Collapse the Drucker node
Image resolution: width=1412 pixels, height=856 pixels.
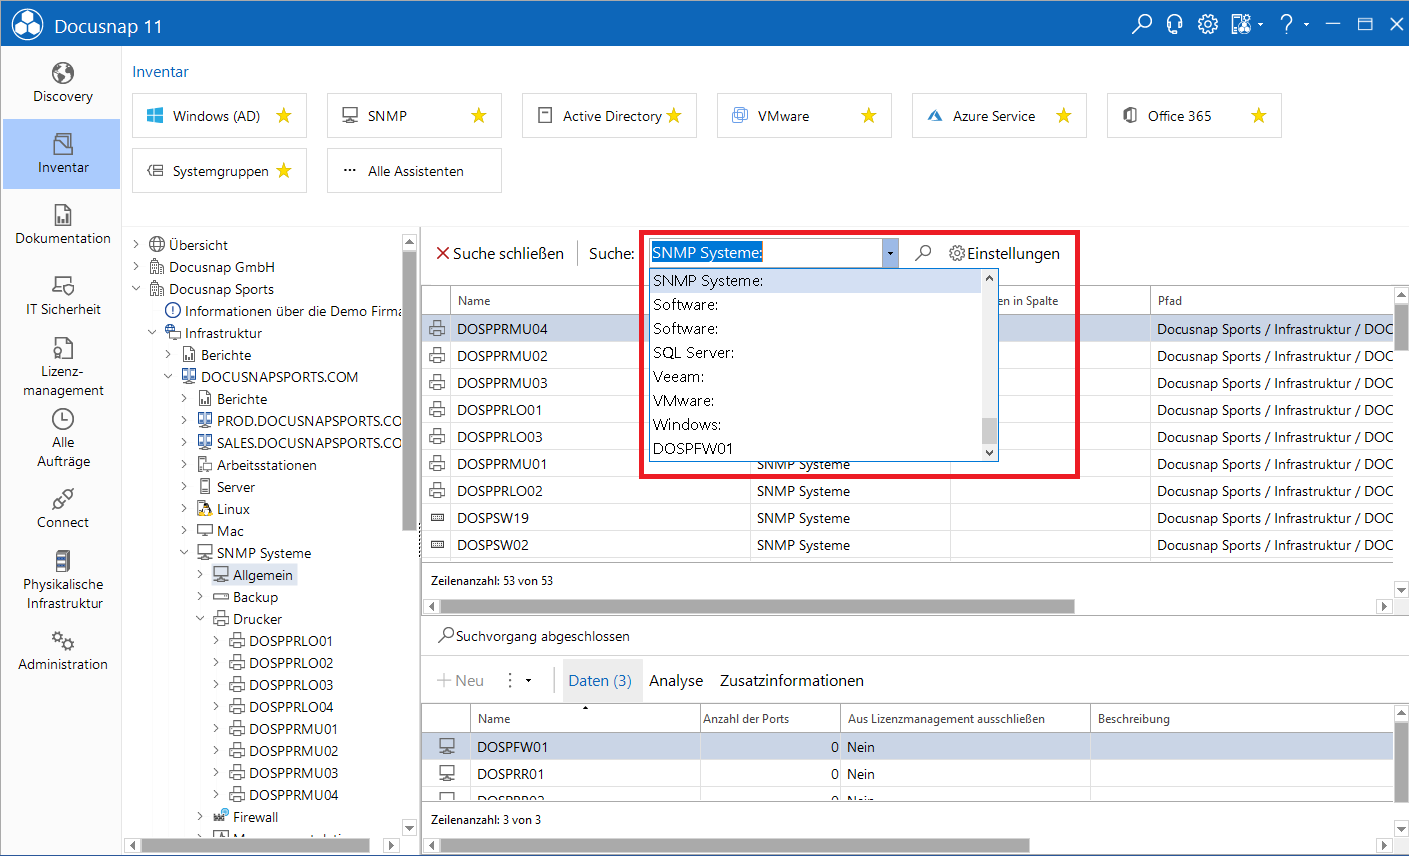pyautogui.click(x=201, y=619)
